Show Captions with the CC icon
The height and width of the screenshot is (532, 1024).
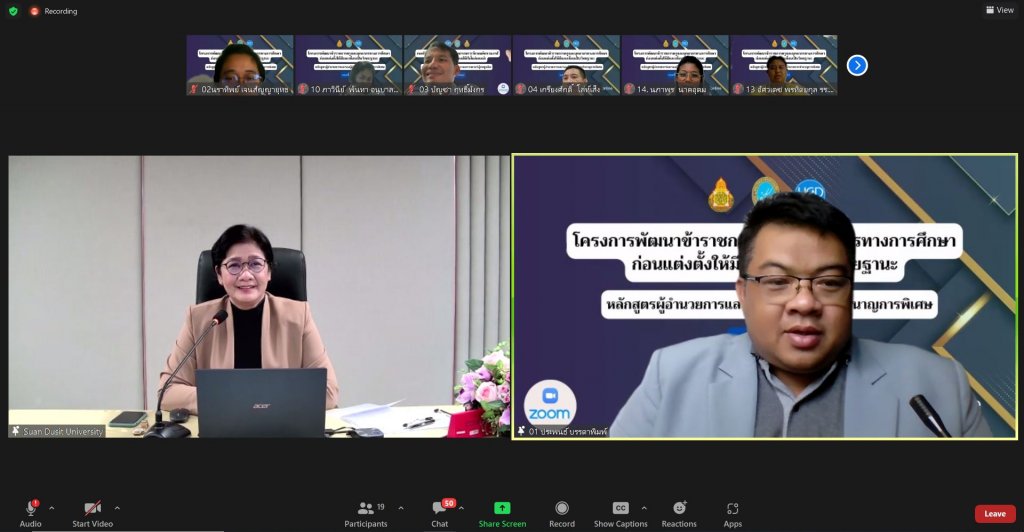(620, 509)
